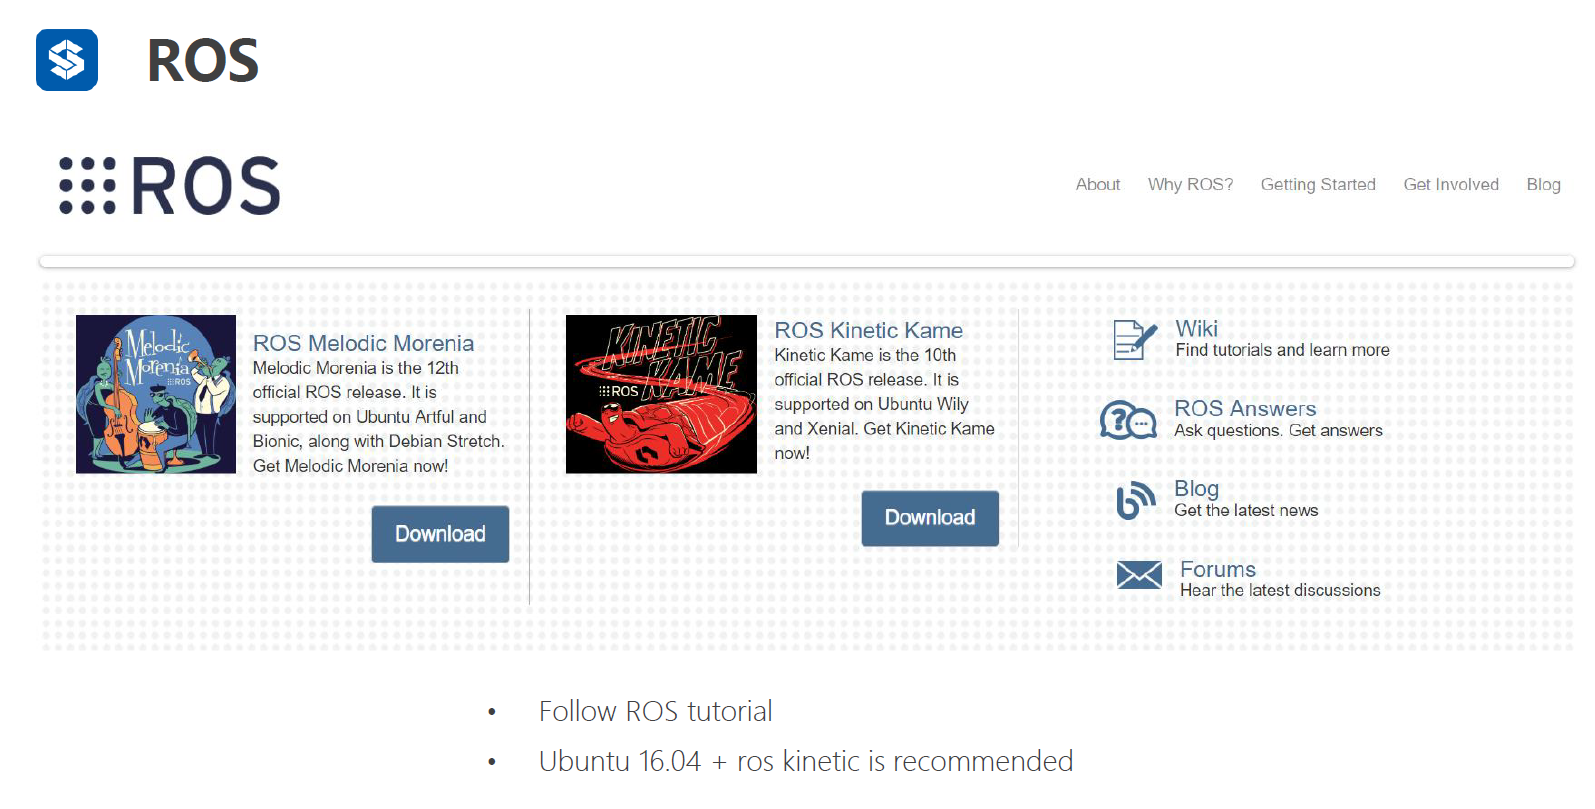This screenshot has height=809, width=1595.
Task: Open the Wiki document pencil icon
Action: [1135, 340]
